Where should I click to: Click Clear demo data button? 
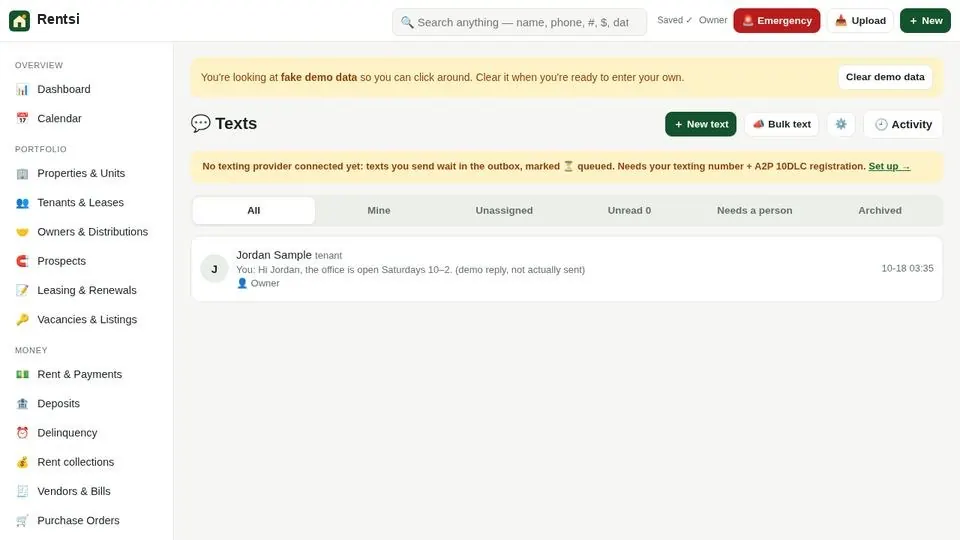pyautogui.click(x=885, y=77)
